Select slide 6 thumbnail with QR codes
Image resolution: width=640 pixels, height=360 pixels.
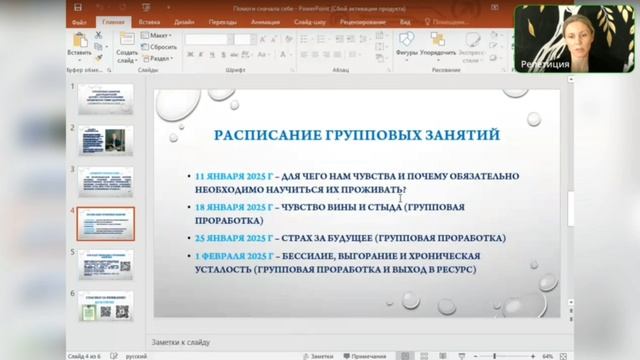click(x=106, y=307)
